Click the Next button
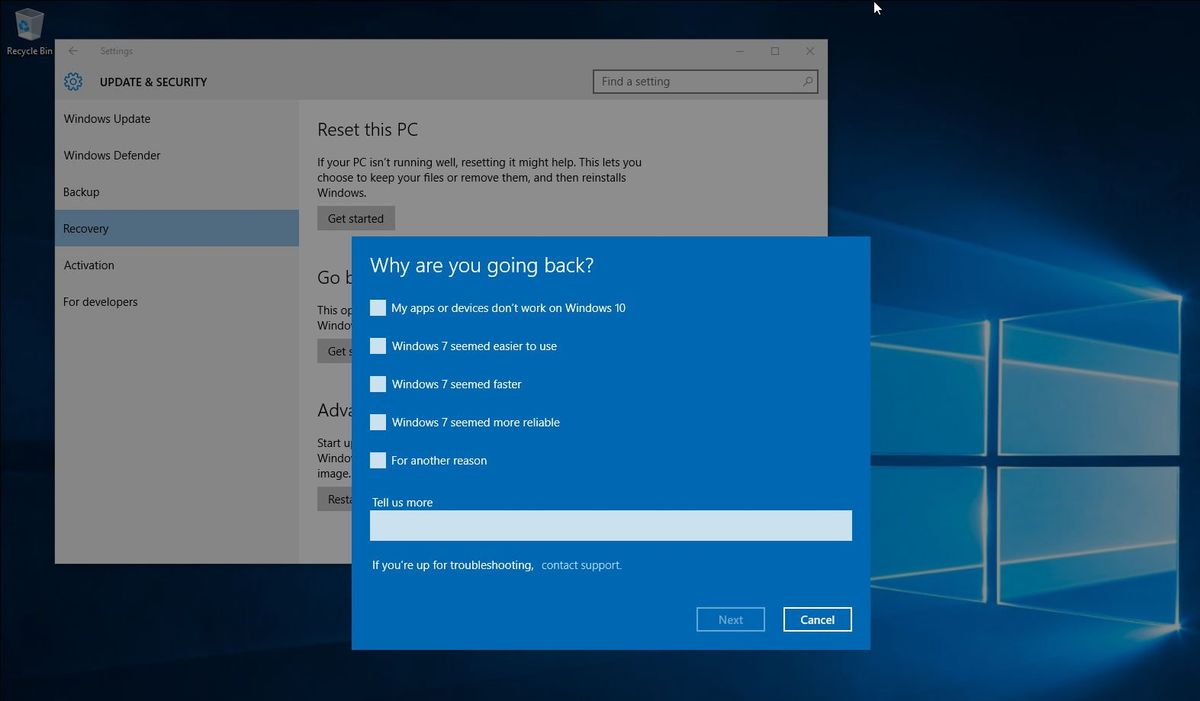Screen dimensions: 1200x701 (x=730, y=619)
